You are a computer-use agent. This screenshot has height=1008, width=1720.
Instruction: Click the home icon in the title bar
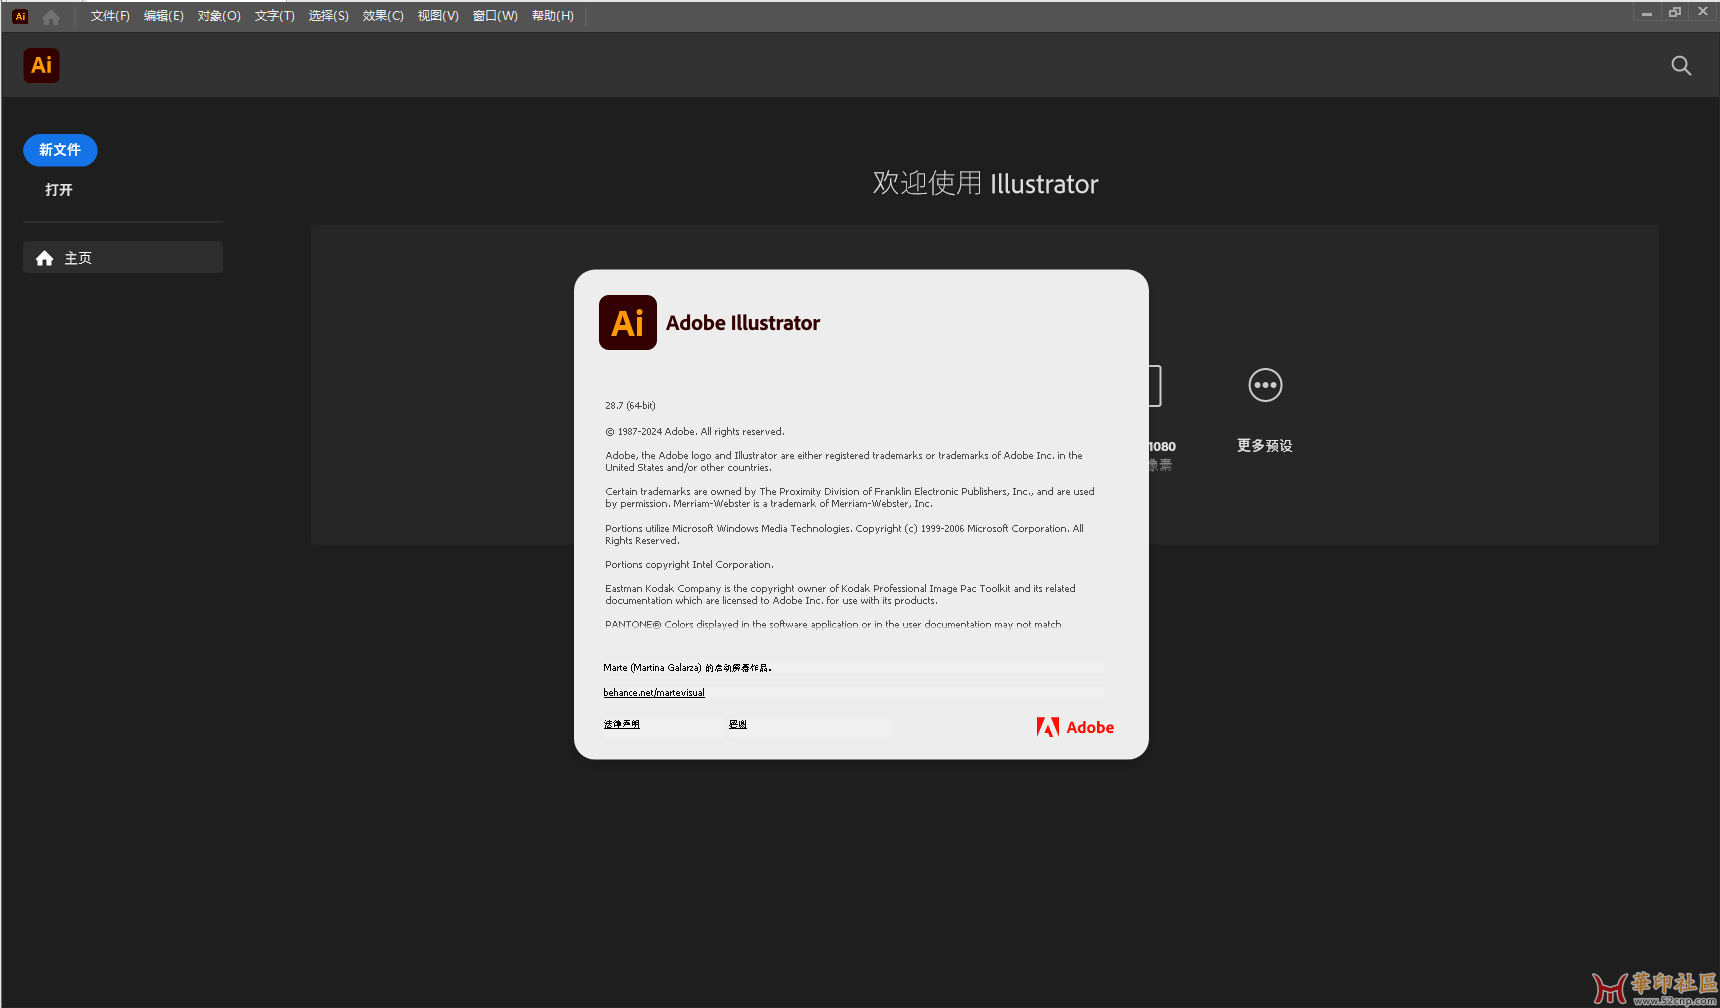(x=51, y=17)
